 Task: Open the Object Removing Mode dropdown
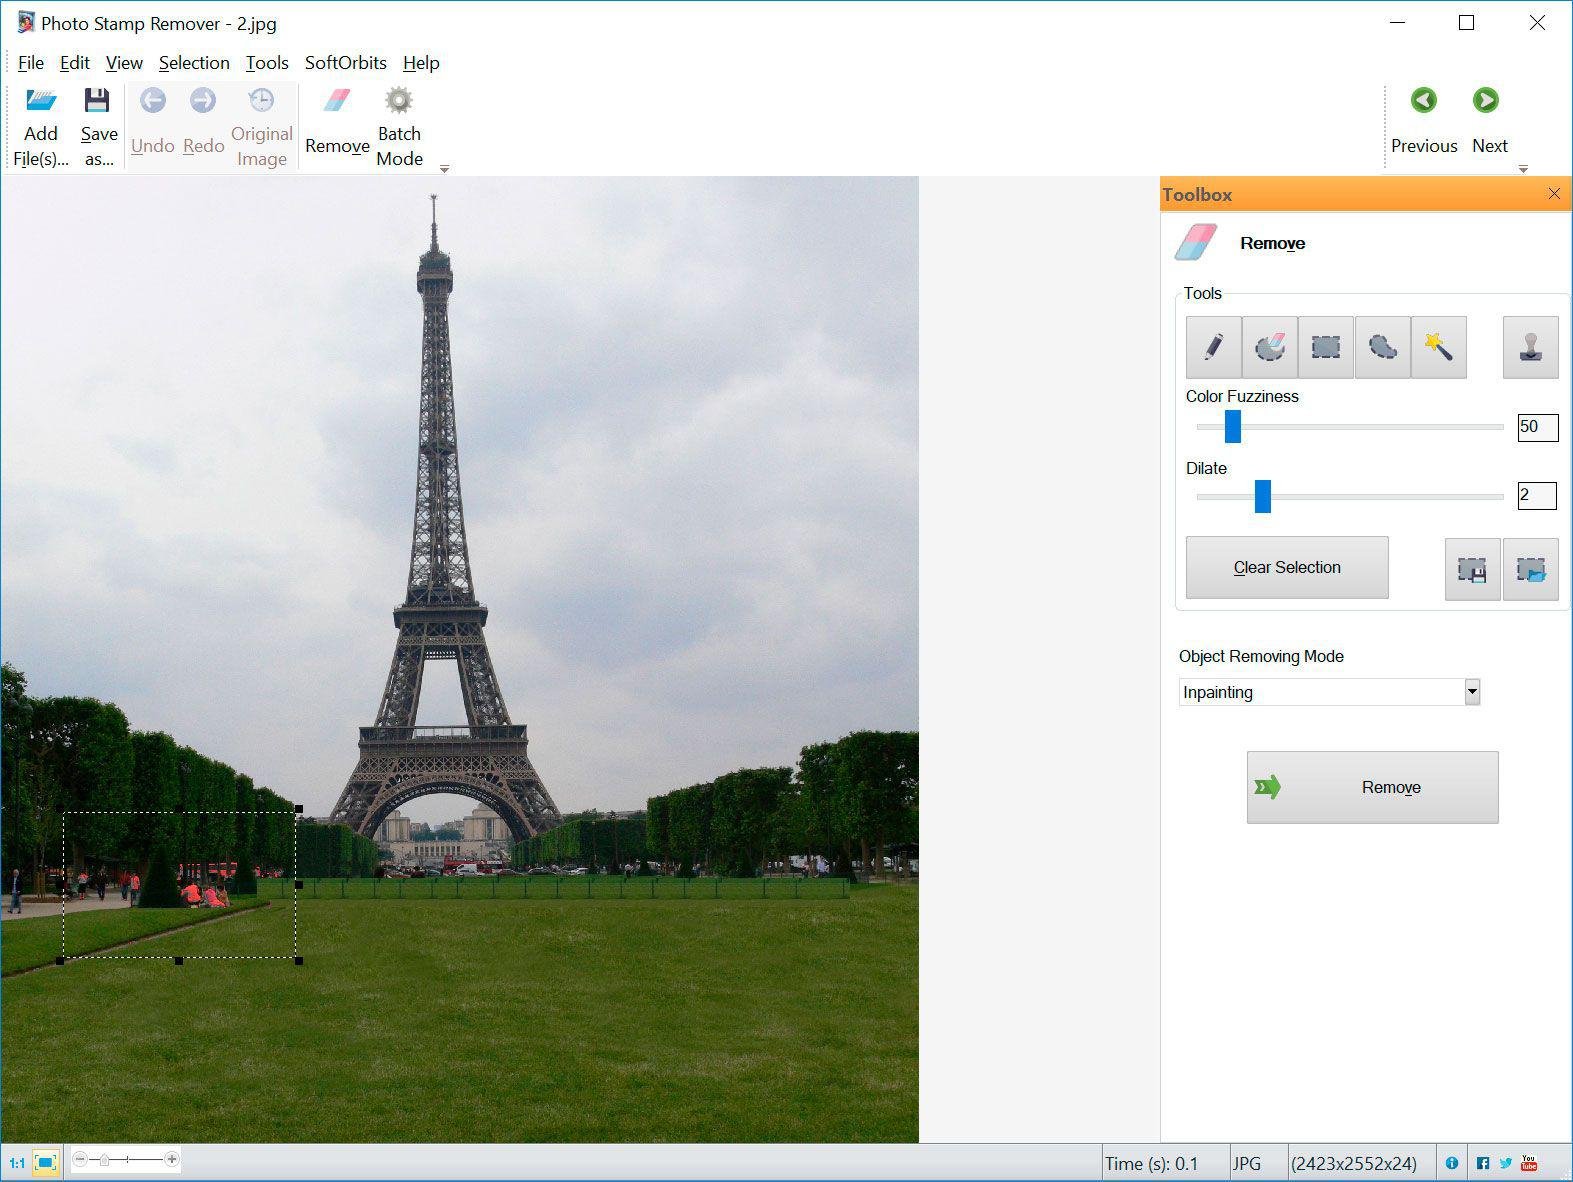pyautogui.click(x=1471, y=692)
